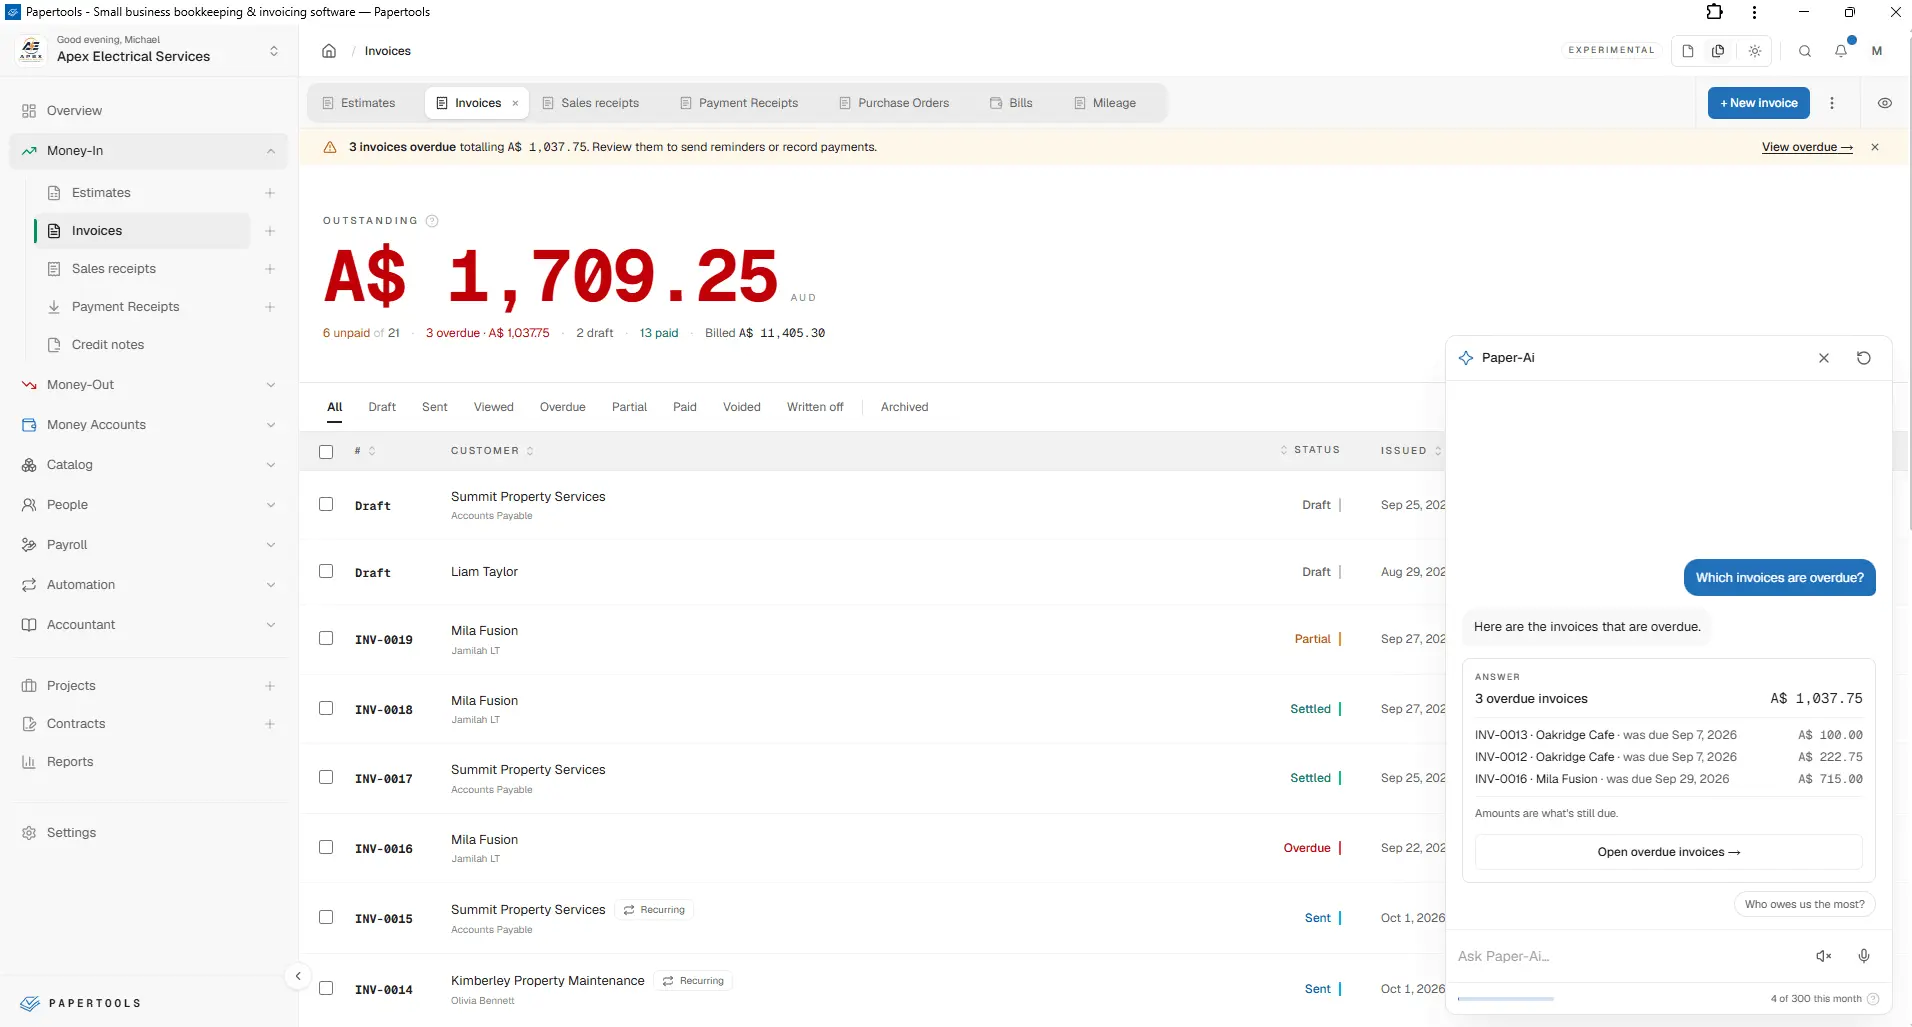Open the invoices more-options kebab menu
1912x1027 pixels.
(1832, 103)
